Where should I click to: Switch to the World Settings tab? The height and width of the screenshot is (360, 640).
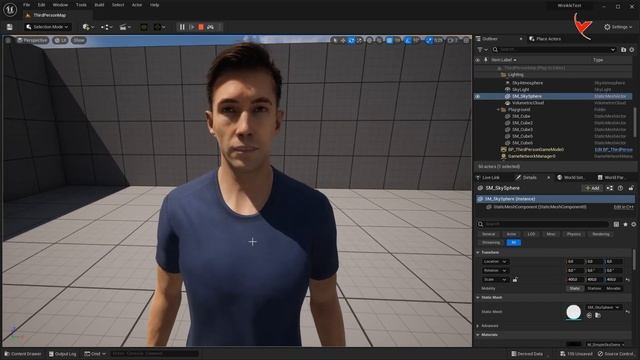tap(571, 178)
